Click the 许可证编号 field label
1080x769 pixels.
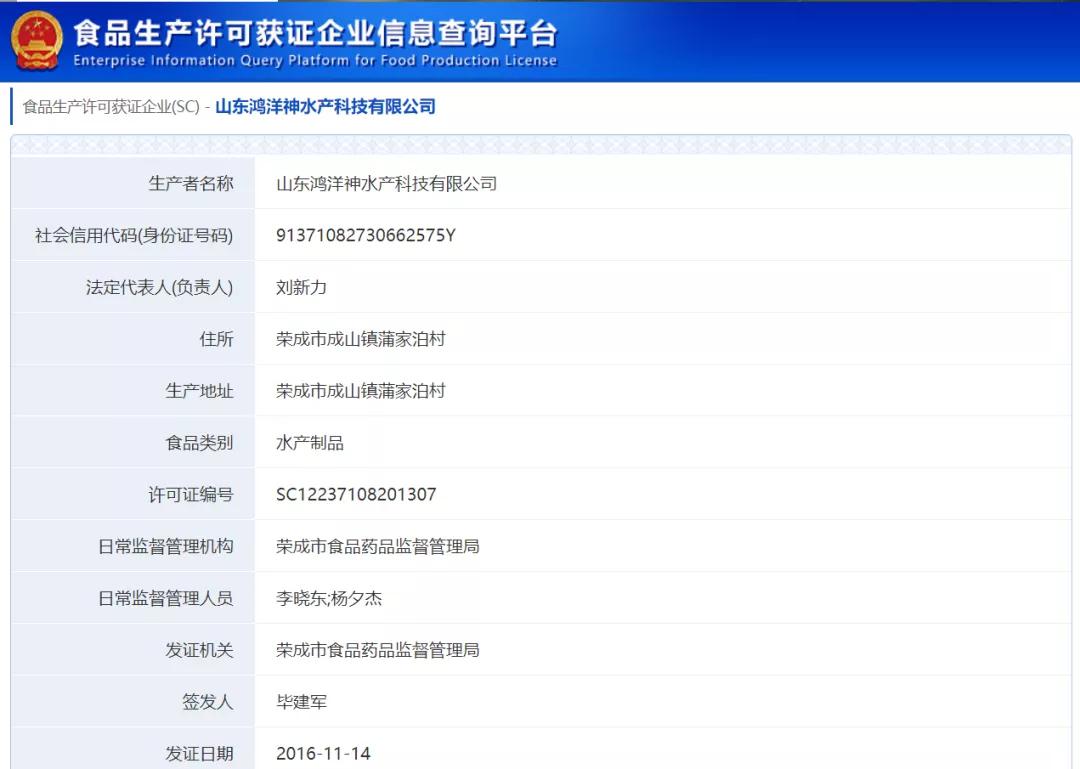coord(190,495)
